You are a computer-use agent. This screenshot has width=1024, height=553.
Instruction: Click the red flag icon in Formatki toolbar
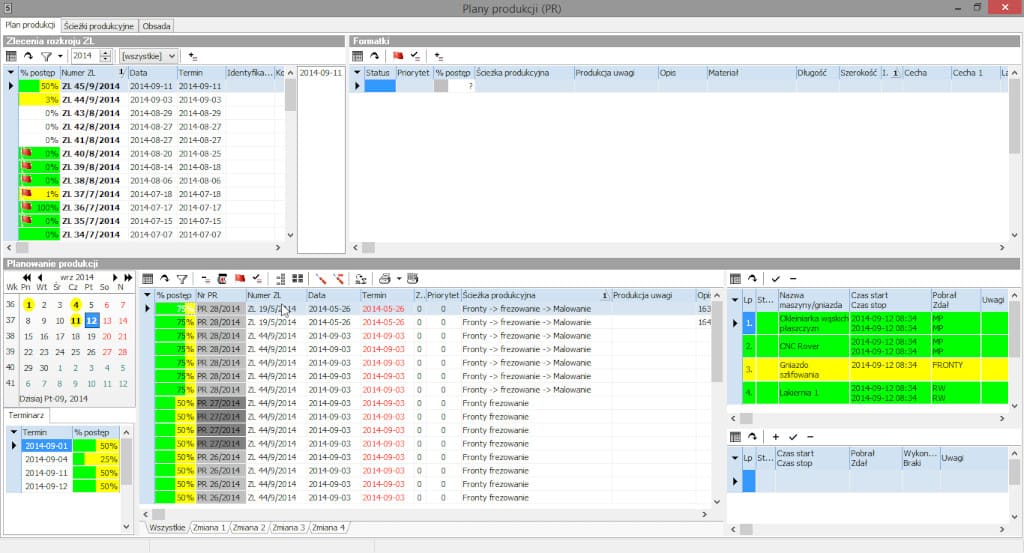[x=397, y=57]
